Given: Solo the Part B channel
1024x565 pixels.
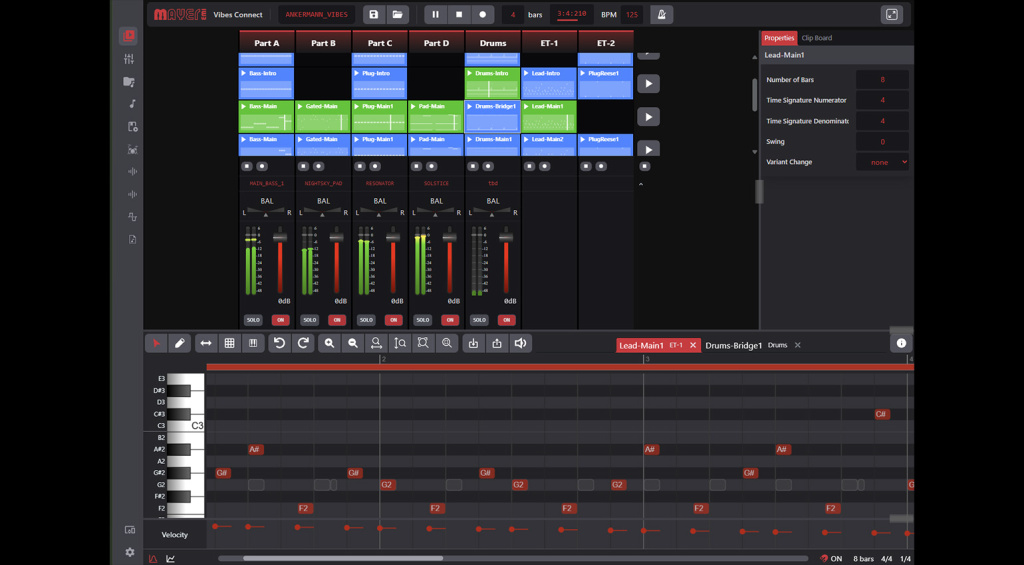Looking at the screenshot, I should pyautogui.click(x=310, y=320).
